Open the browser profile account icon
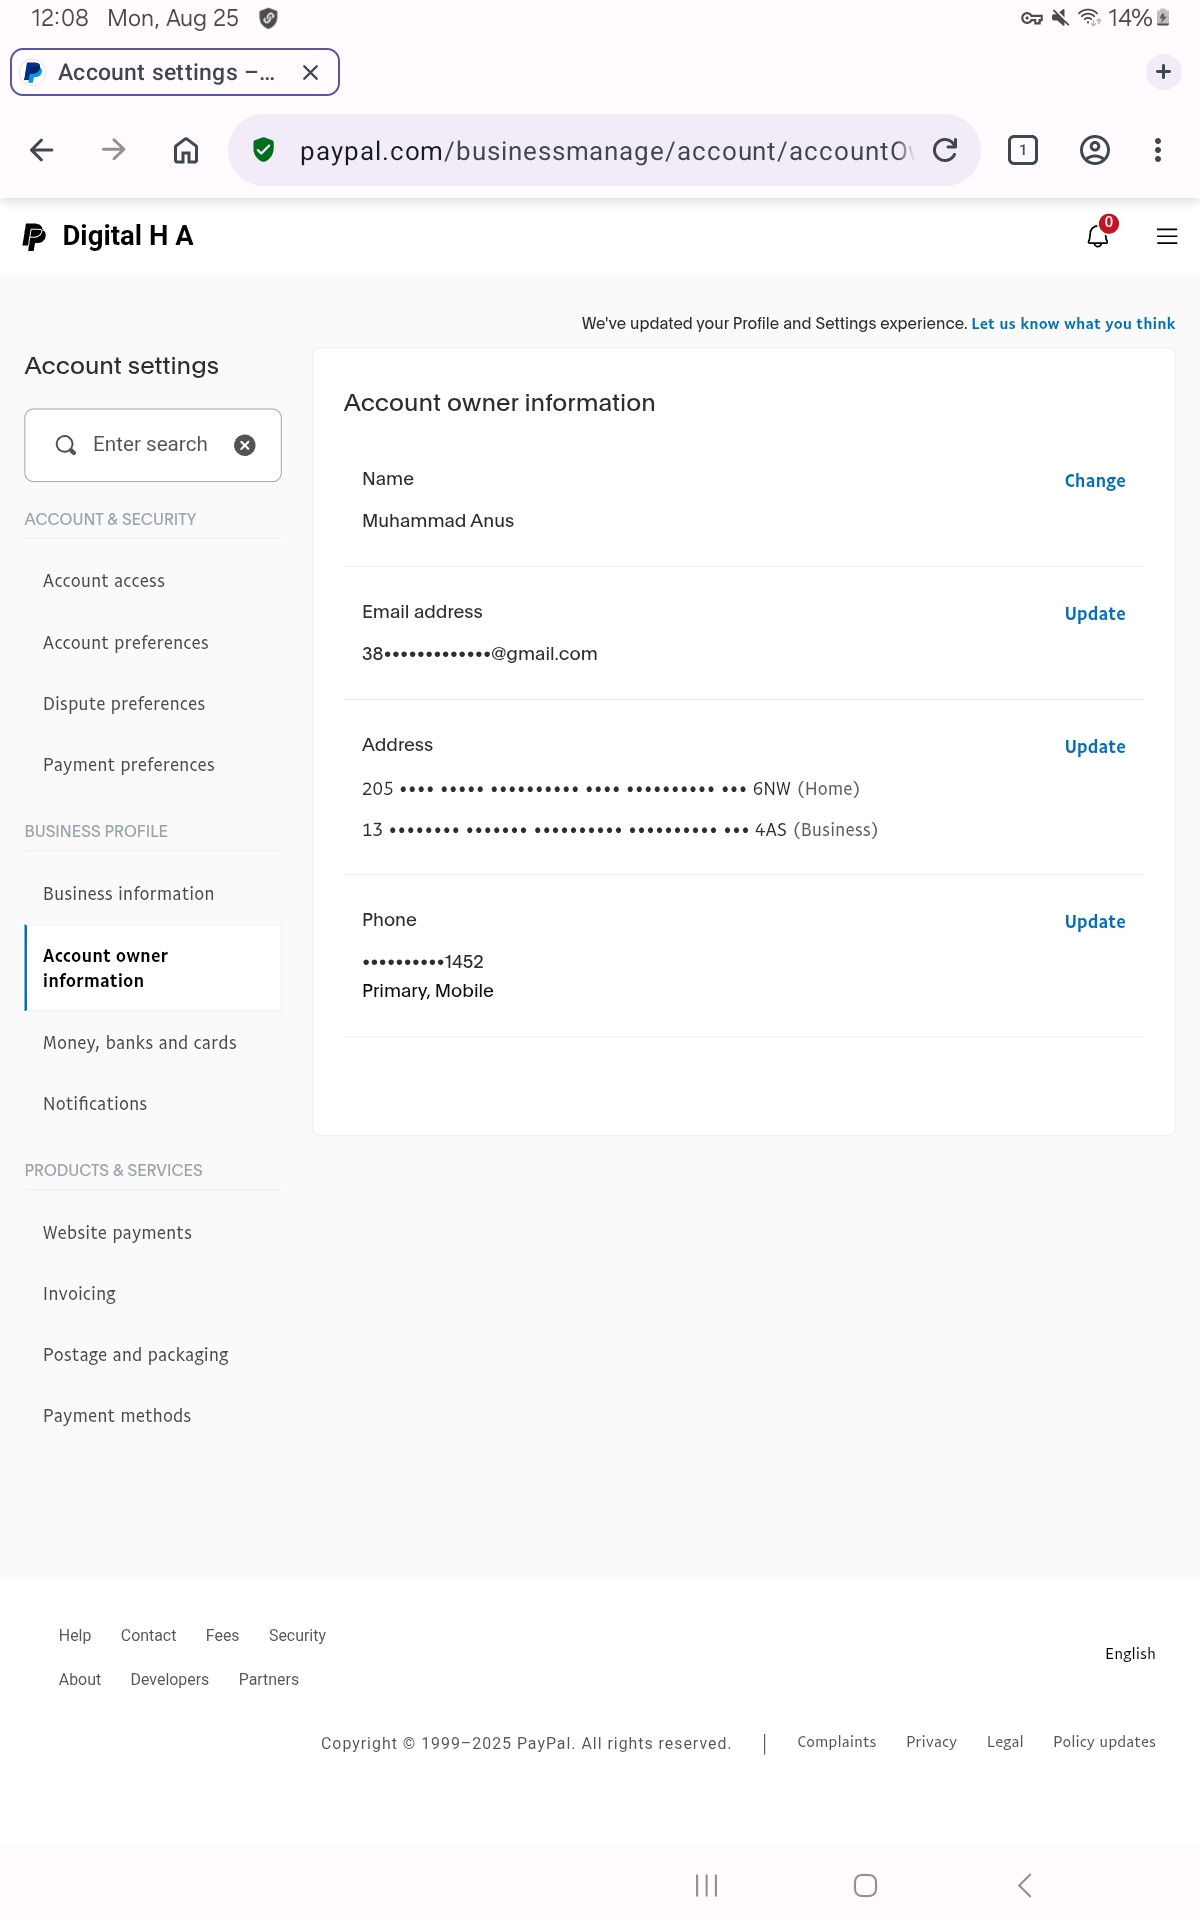 pyautogui.click(x=1095, y=150)
